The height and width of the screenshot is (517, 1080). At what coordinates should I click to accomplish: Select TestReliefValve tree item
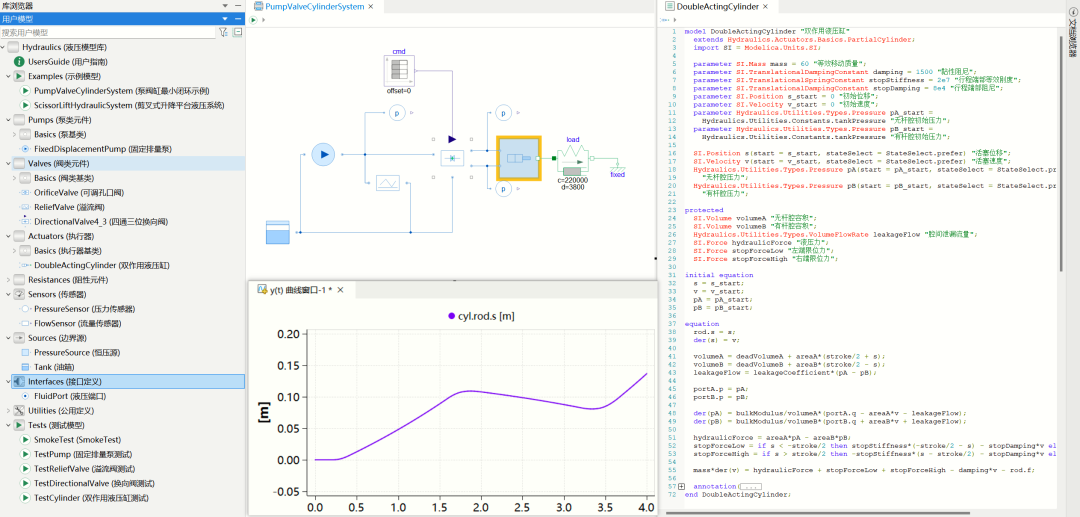pyautogui.click(x=87, y=469)
